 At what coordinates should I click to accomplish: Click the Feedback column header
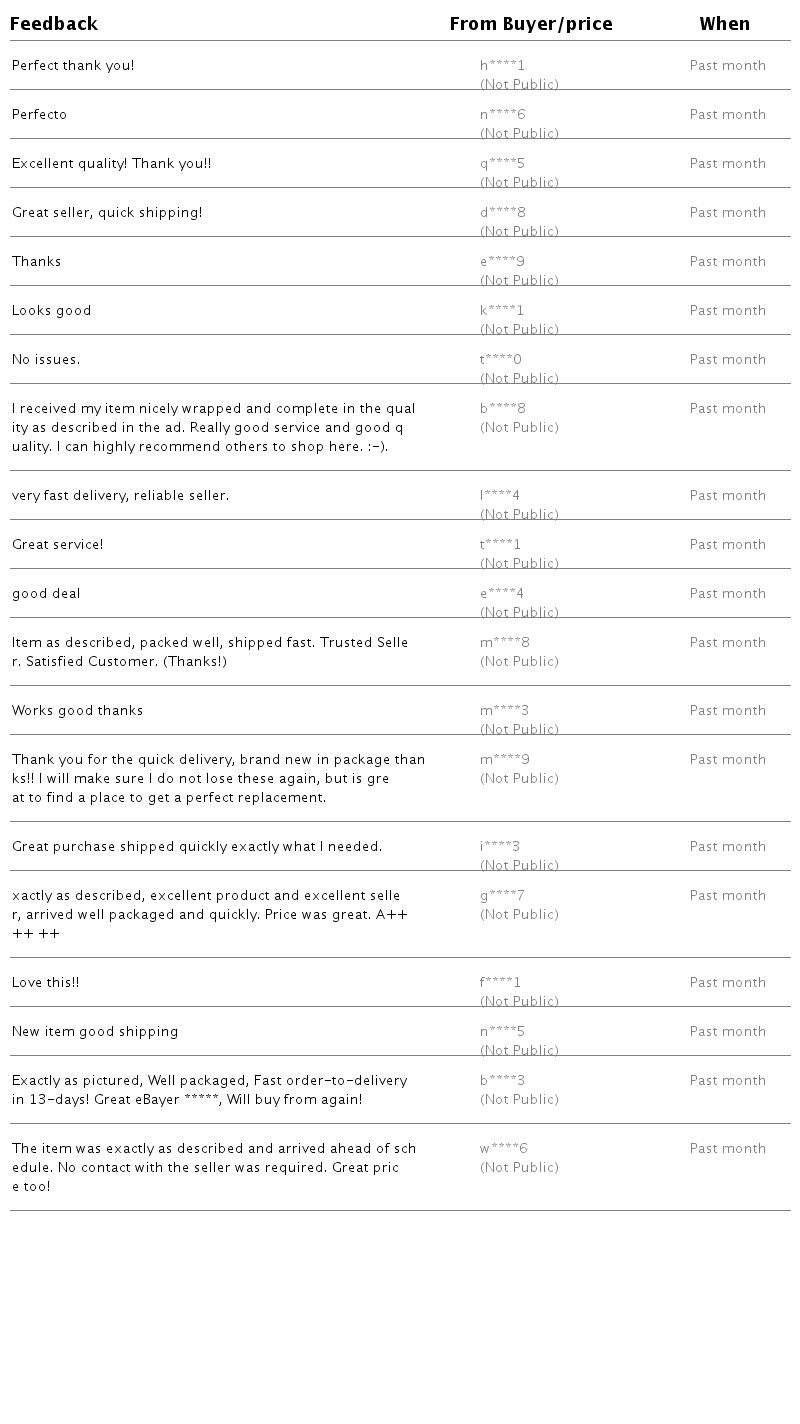coord(54,24)
